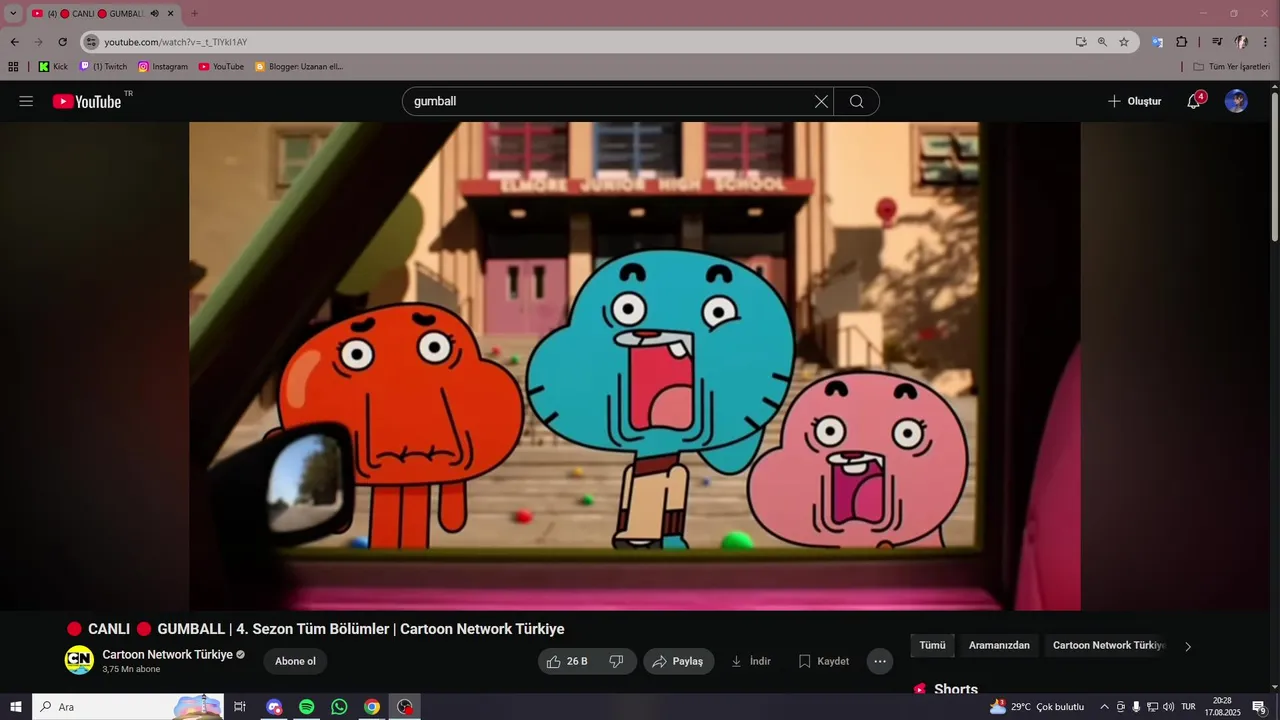Open Oluştur create button

[1135, 101]
